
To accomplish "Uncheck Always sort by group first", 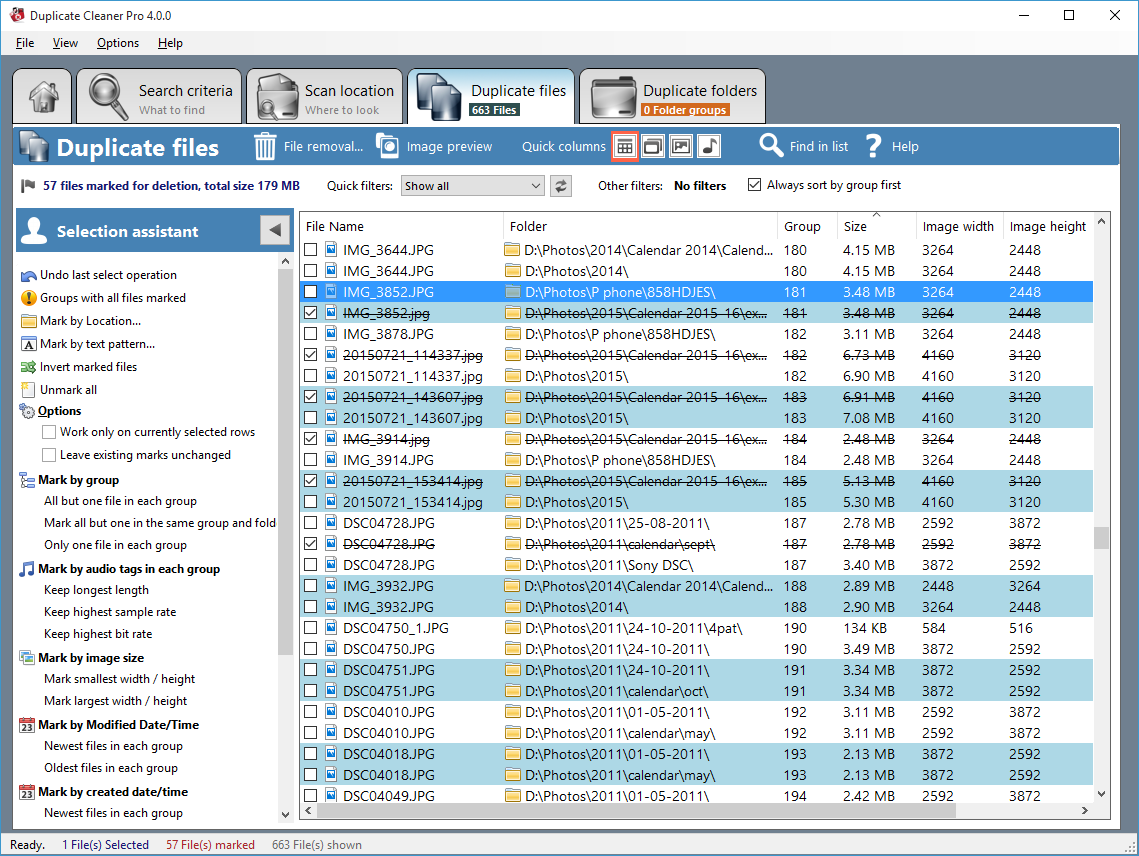I will click(753, 184).
